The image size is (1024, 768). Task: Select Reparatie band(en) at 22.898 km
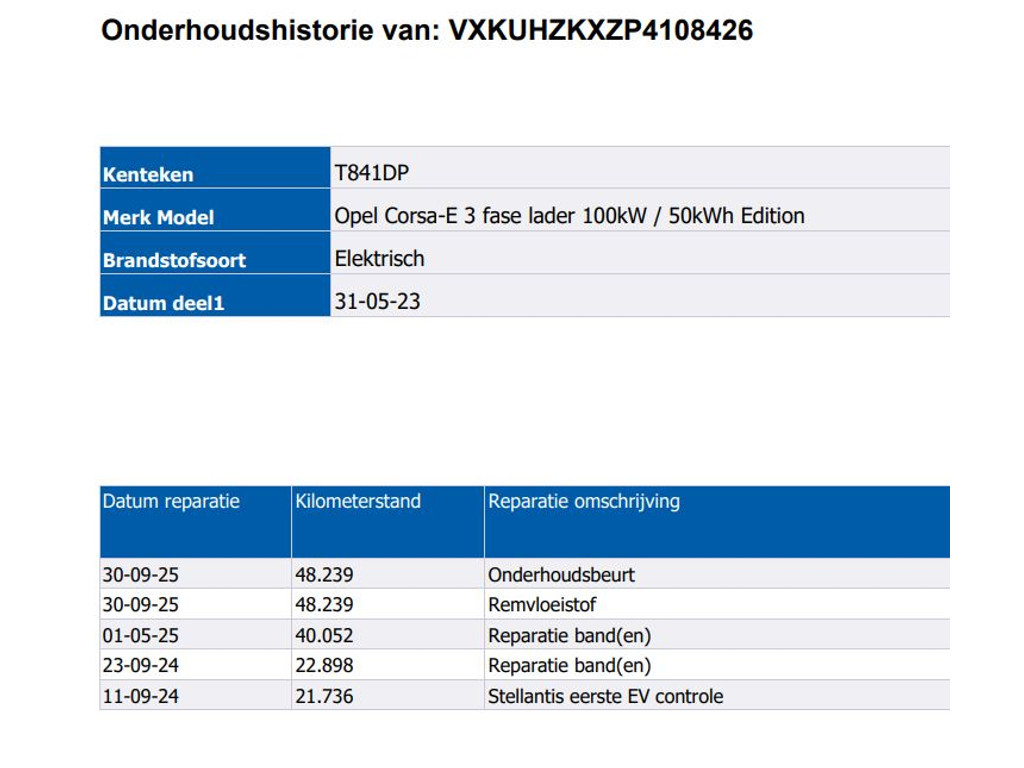pos(569,665)
